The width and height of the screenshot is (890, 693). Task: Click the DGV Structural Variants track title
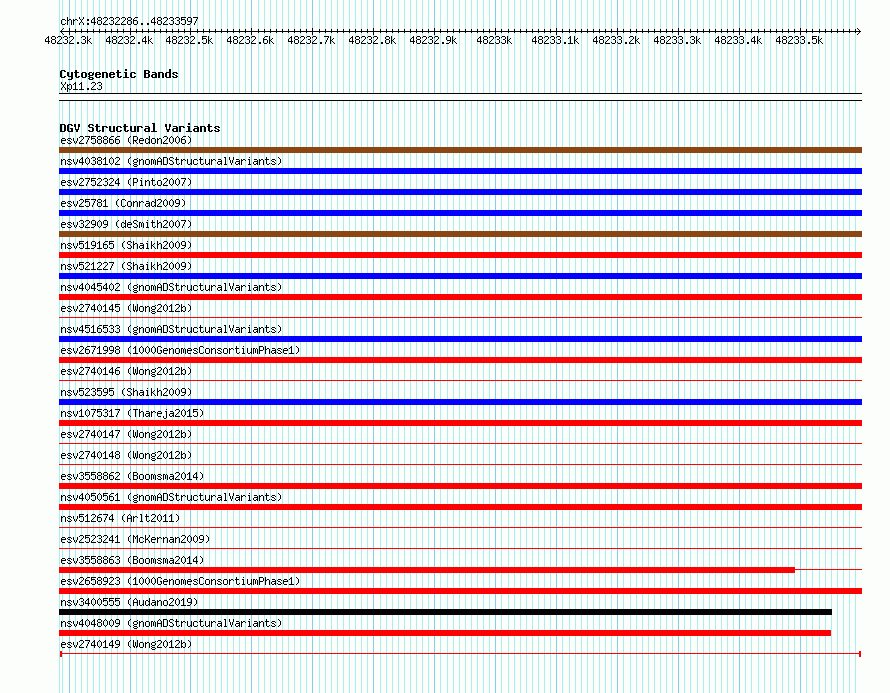tap(140, 128)
